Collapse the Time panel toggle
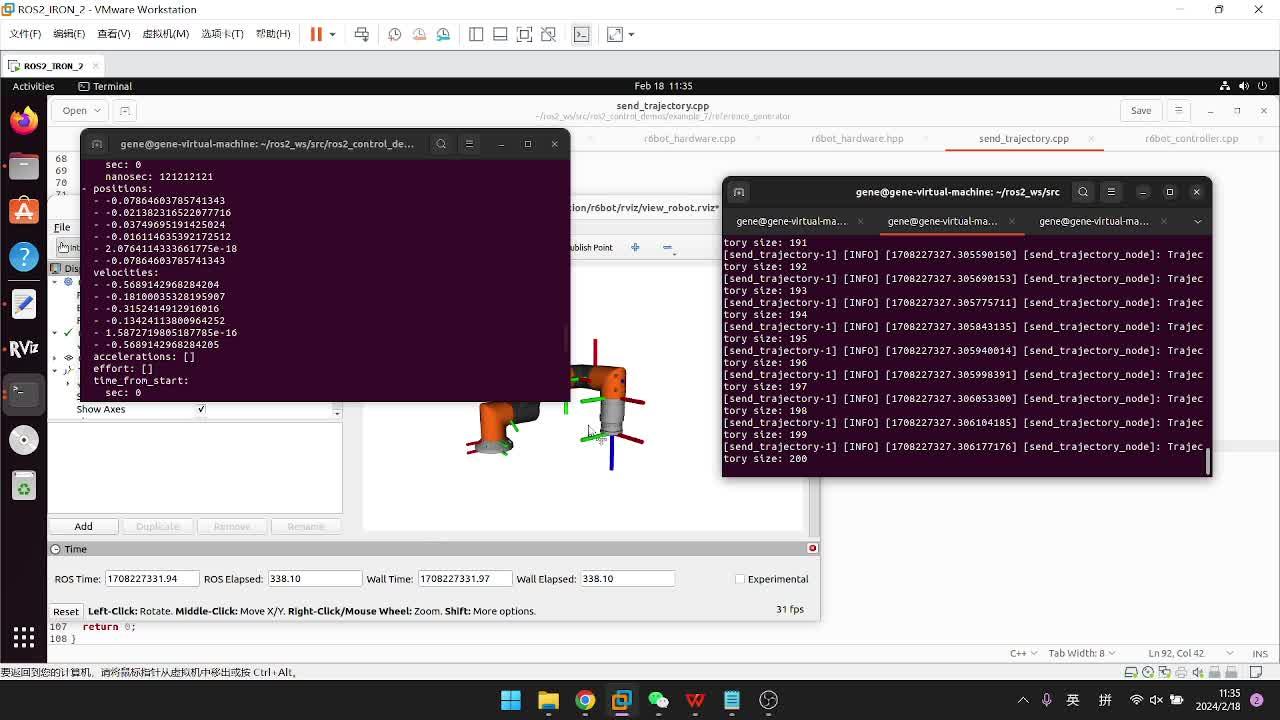Screen dimensions: 1280x720 click(57, 549)
